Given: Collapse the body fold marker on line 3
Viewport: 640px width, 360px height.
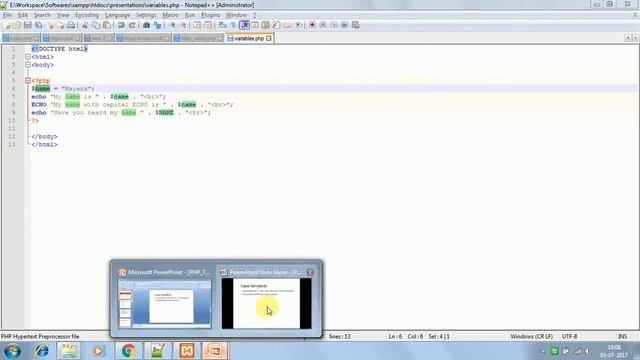Looking at the screenshot, I should pyautogui.click(x=28, y=64).
